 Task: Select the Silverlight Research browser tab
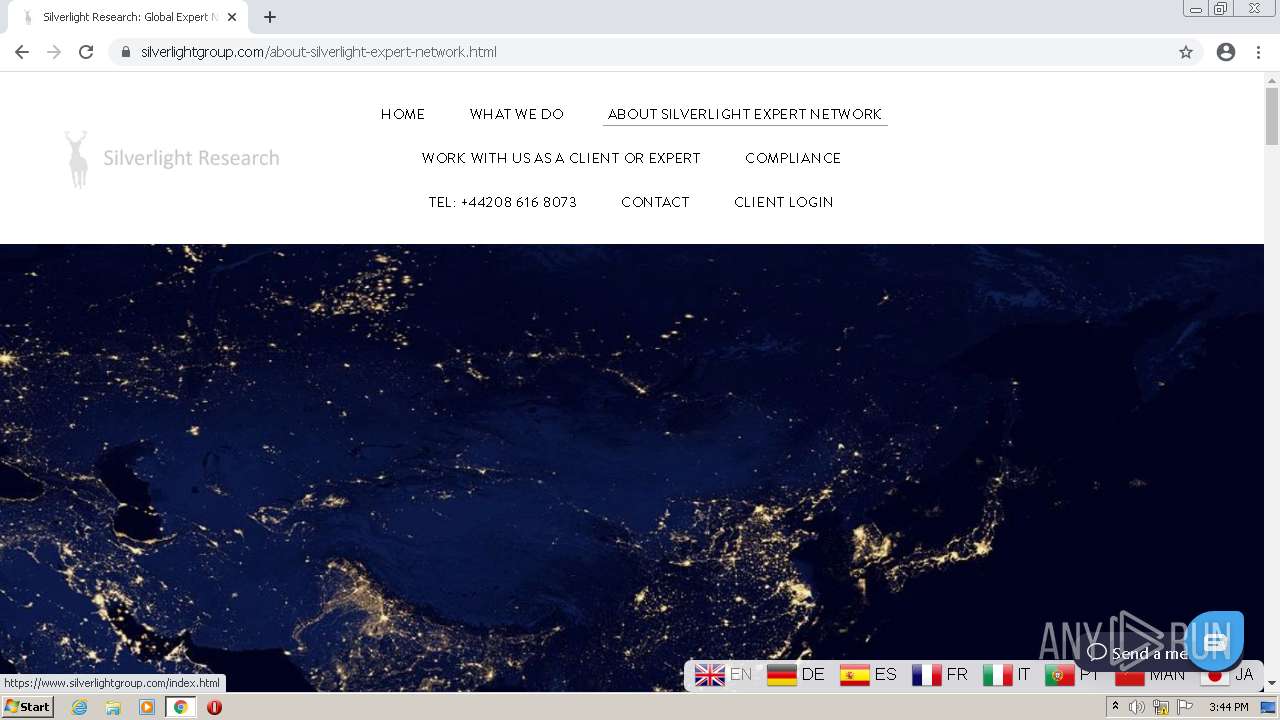click(x=127, y=17)
